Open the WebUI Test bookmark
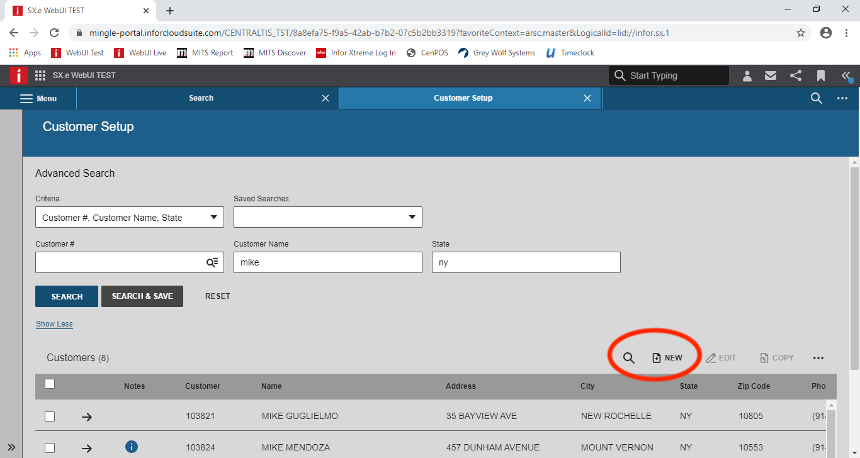The height and width of the screenshot is (458, 860). pyautogui.click(x=77, y=53)
